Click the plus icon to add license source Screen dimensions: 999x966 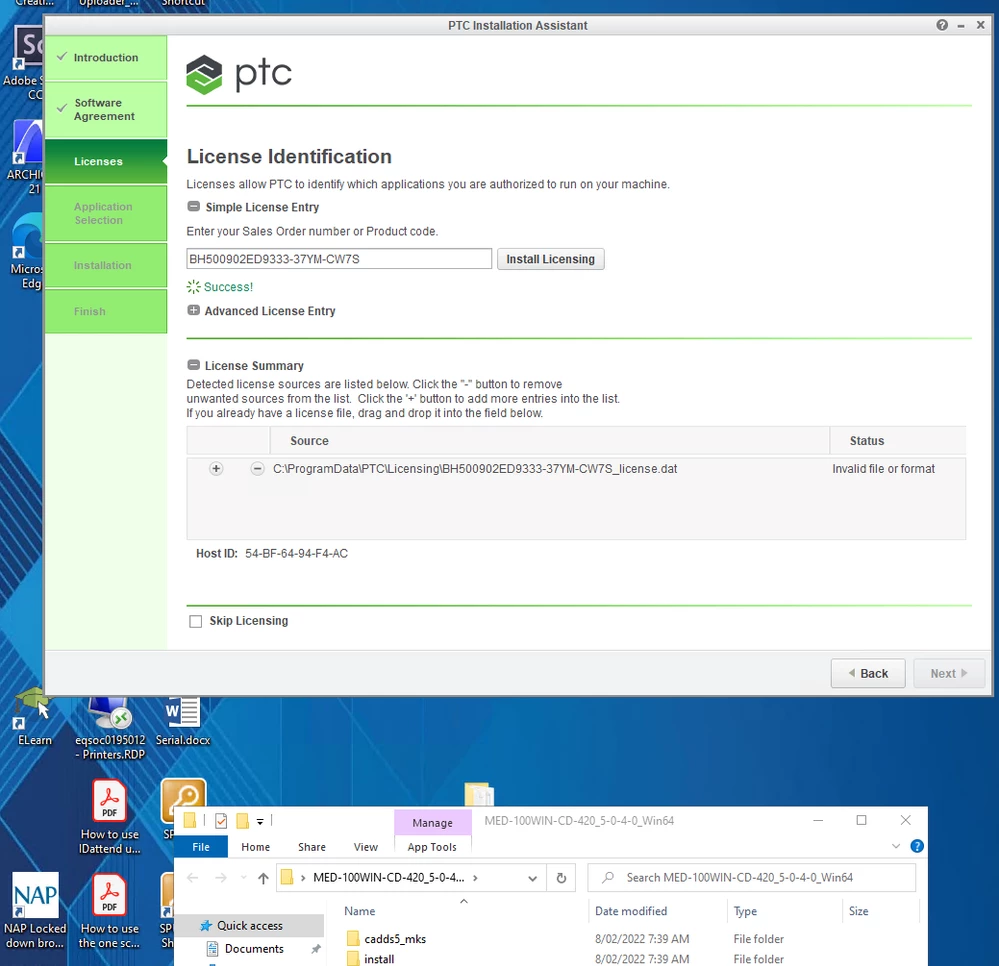tap(216, 468)
